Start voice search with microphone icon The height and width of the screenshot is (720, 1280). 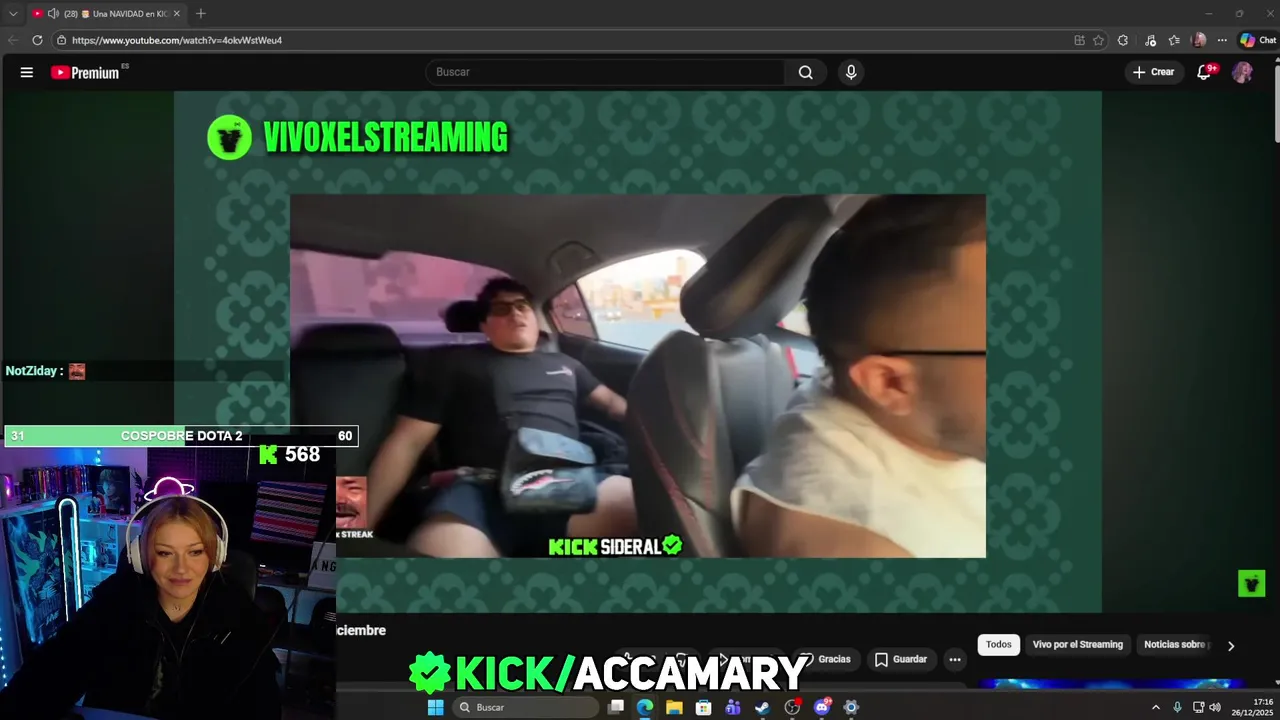point(851,72)
